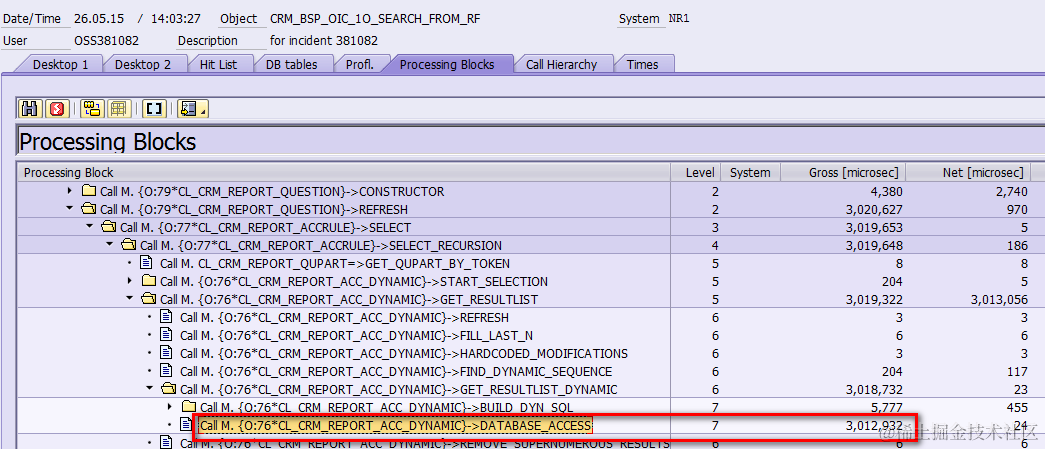The width and height of the screenshot is (1045, 449).
Task: Click document icon of FILL_LAST_N row
Action: 168,336
